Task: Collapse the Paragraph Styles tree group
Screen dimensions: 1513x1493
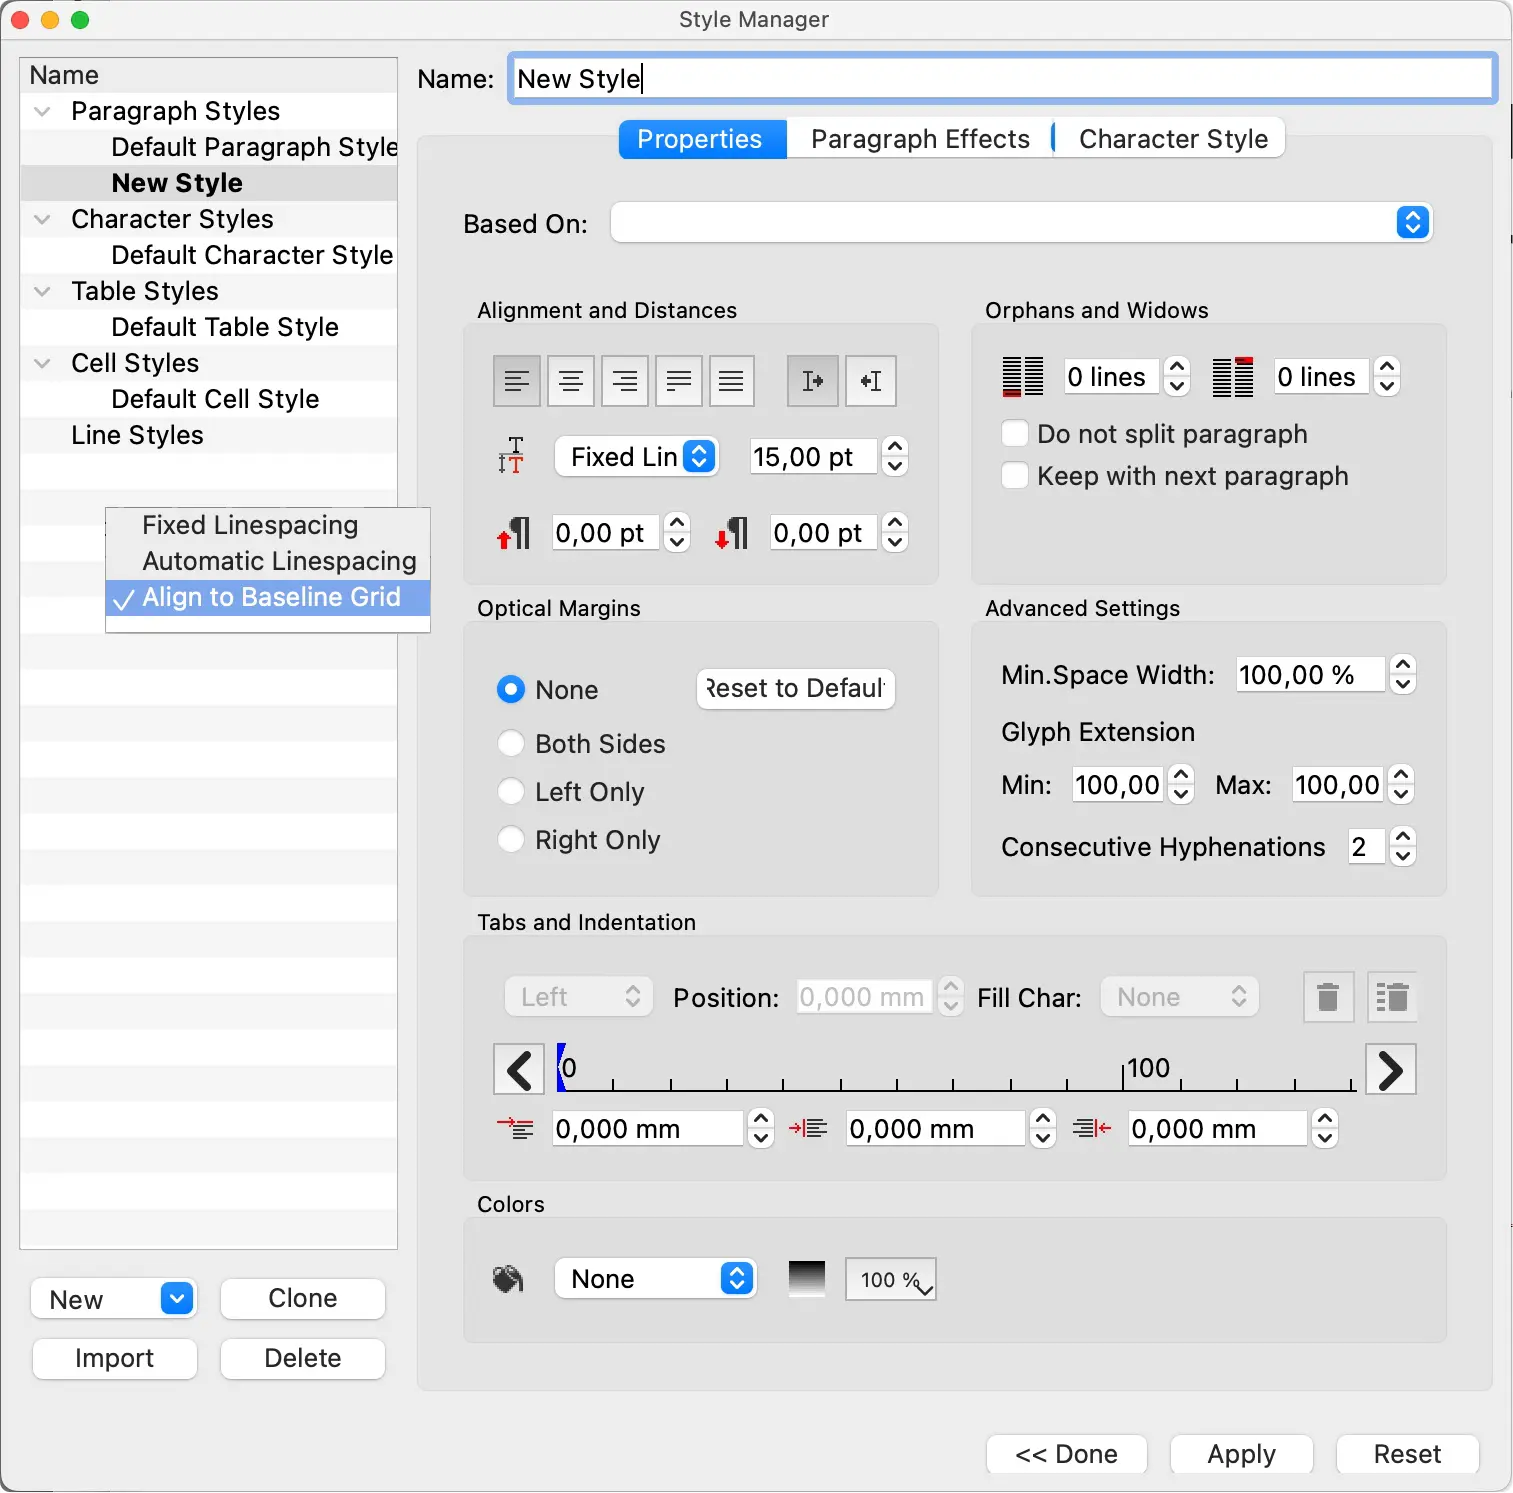Action: (x=43, y=111)
